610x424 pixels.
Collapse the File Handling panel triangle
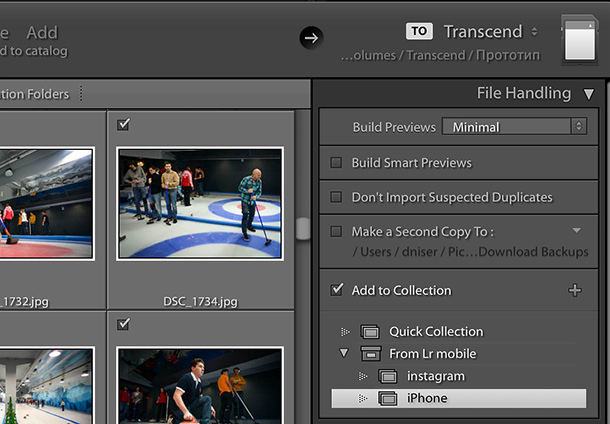point(589,94)
